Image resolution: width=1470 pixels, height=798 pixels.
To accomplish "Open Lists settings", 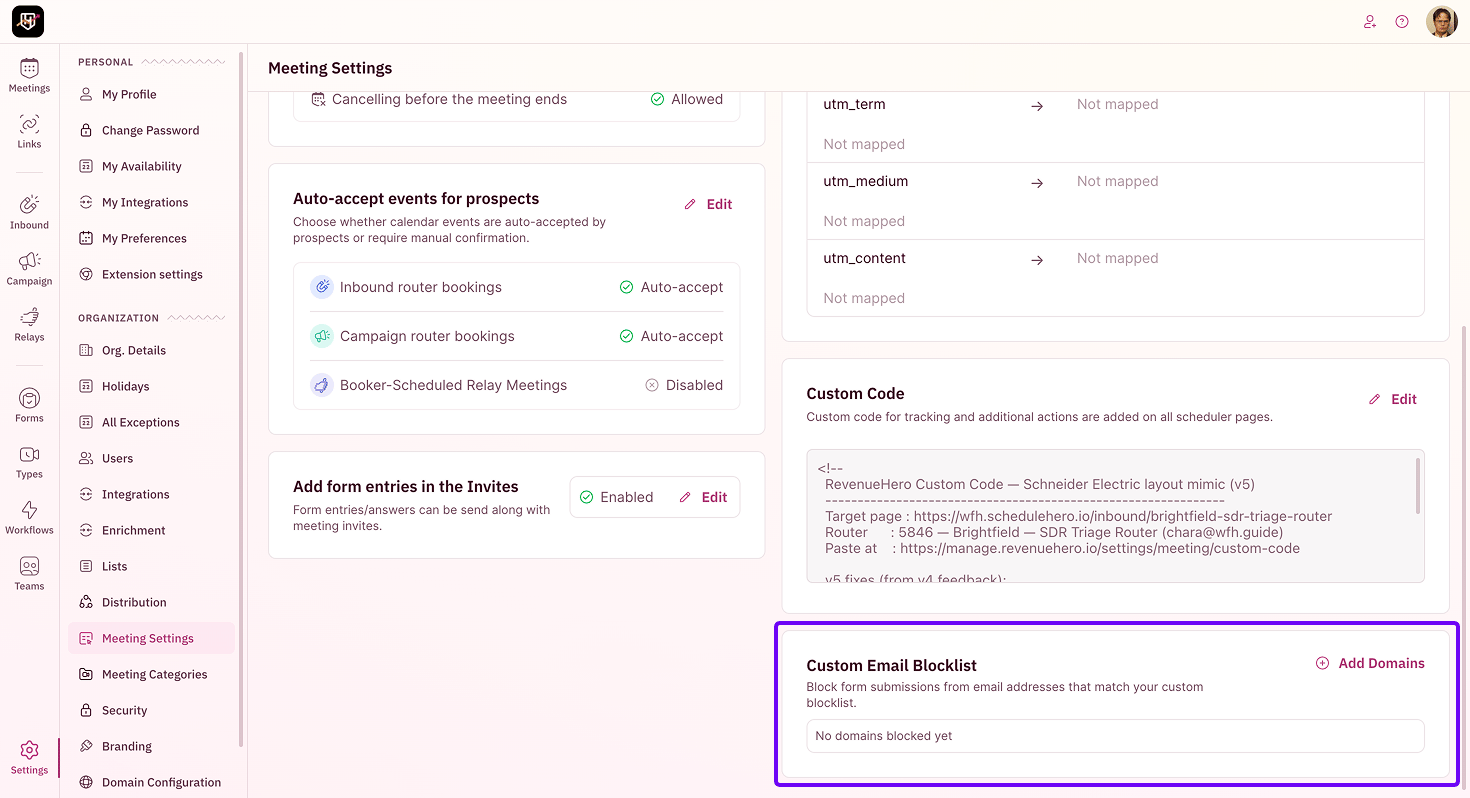I will (151, 566).
